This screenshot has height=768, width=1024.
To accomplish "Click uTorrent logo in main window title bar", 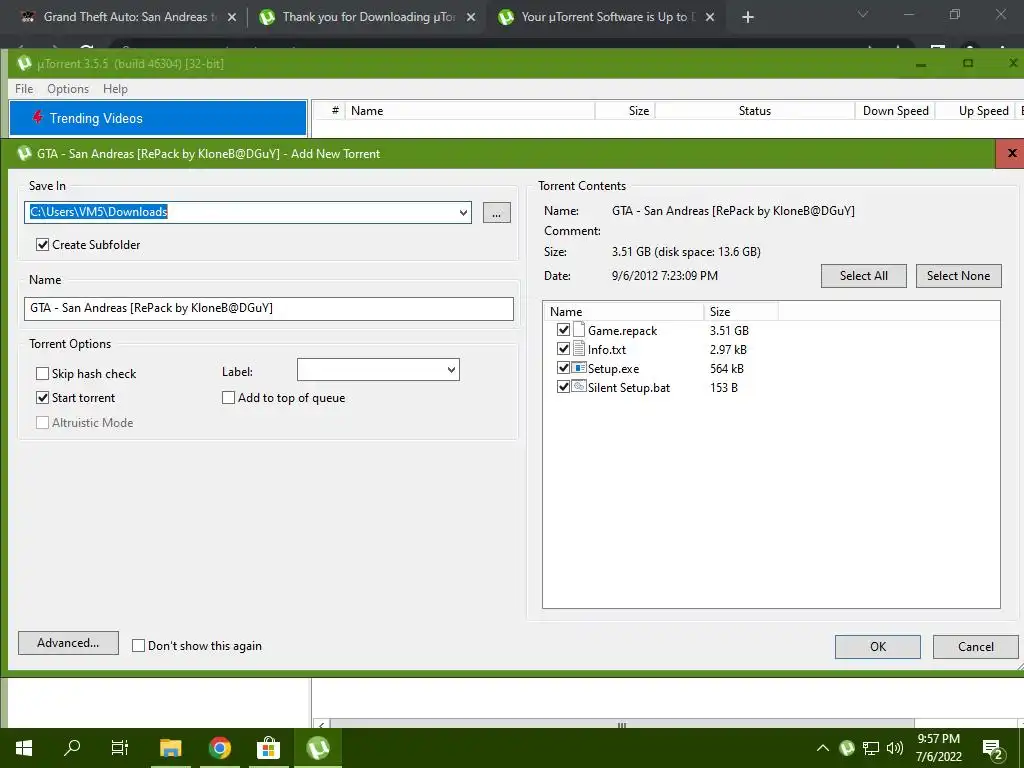I will tap(24, 63).
